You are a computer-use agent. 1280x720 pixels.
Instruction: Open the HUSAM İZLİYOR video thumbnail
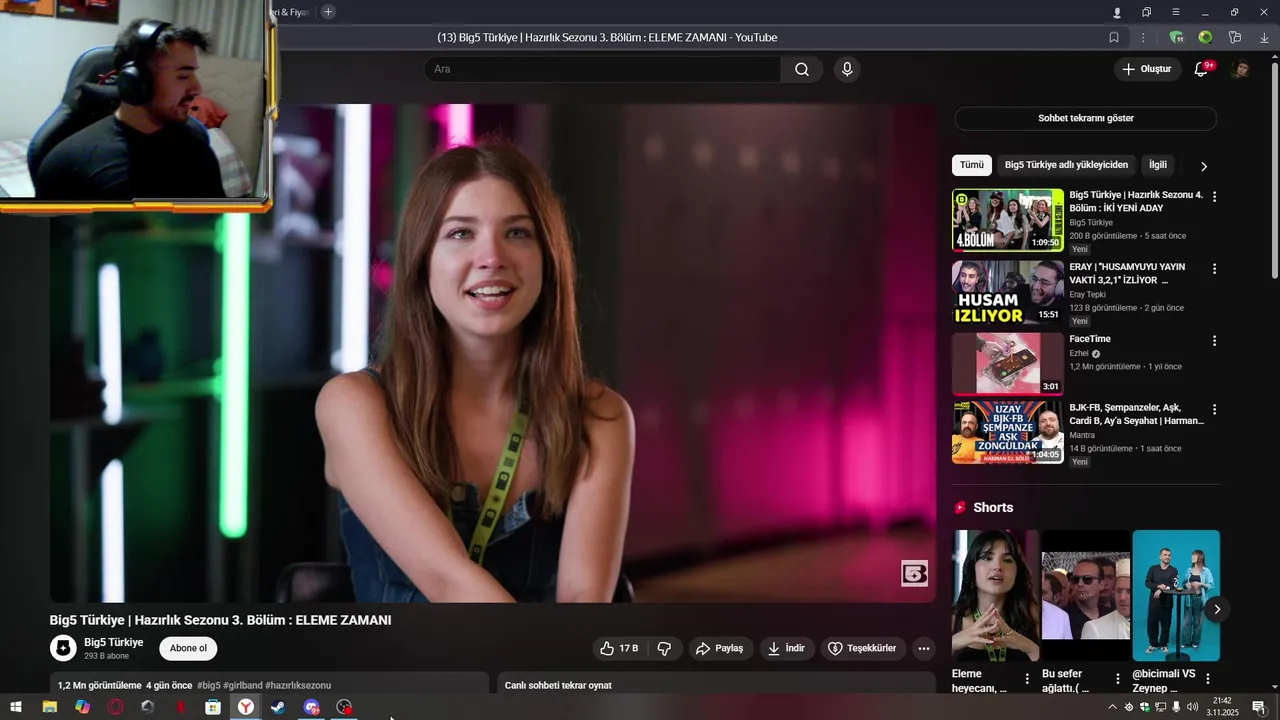(1008, 292)
